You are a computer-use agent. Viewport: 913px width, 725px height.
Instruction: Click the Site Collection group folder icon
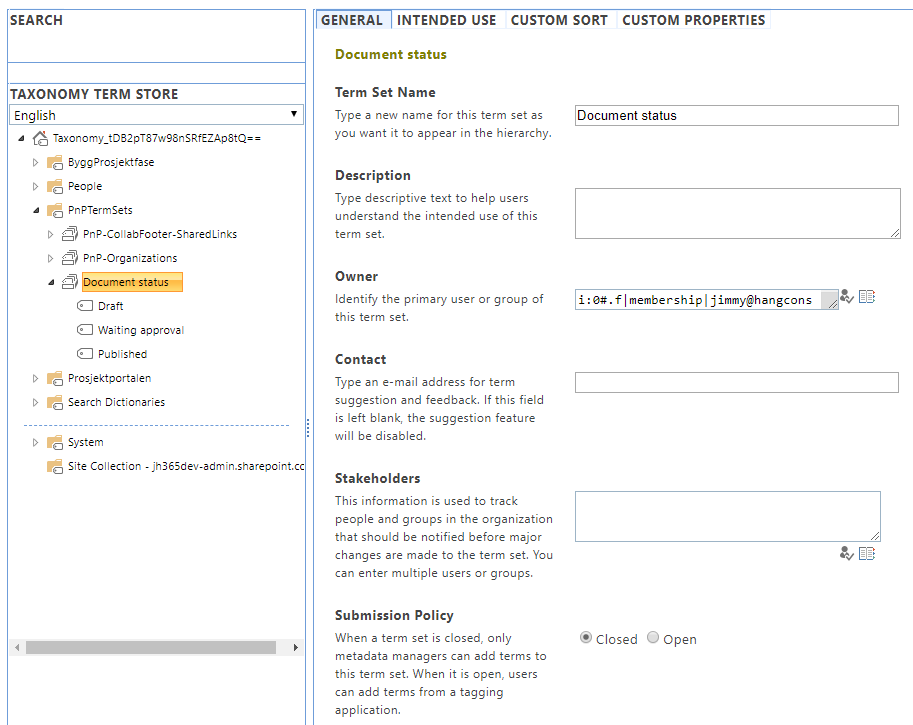pyautogui.click(x=55, y=467)
